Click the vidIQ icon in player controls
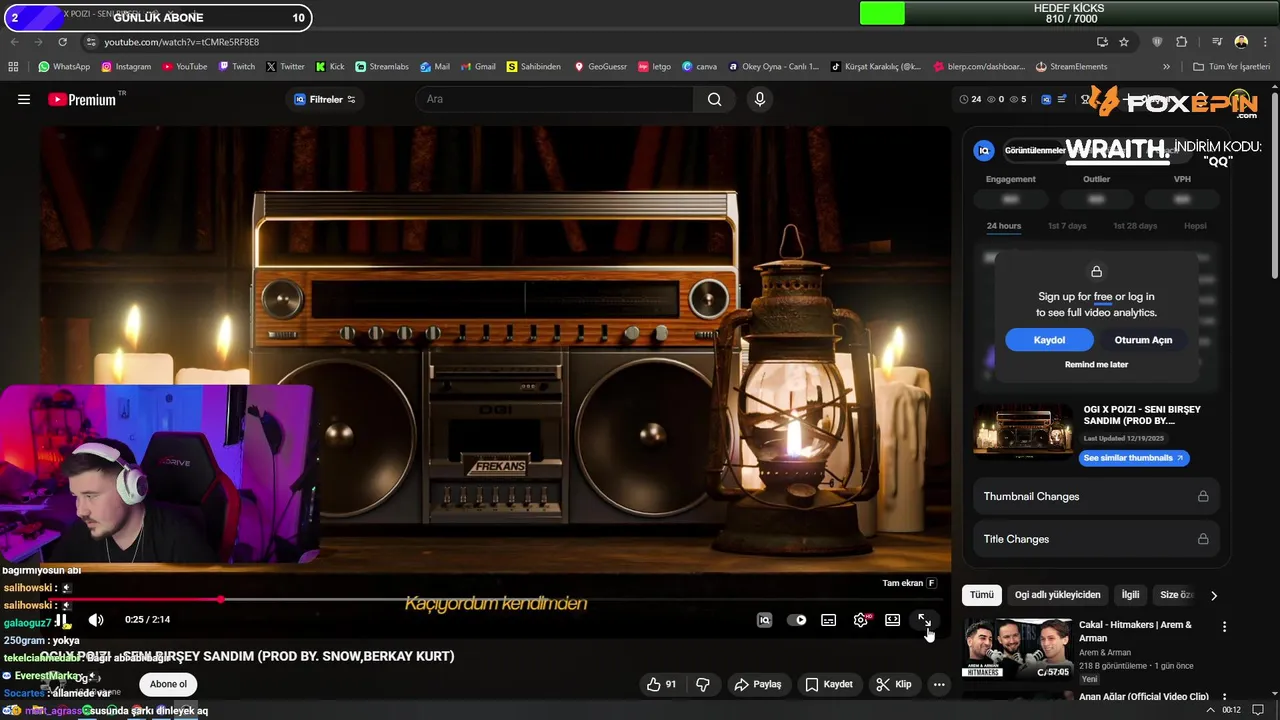This screenshot has height=720, width=1280. (x=764, y=620)
